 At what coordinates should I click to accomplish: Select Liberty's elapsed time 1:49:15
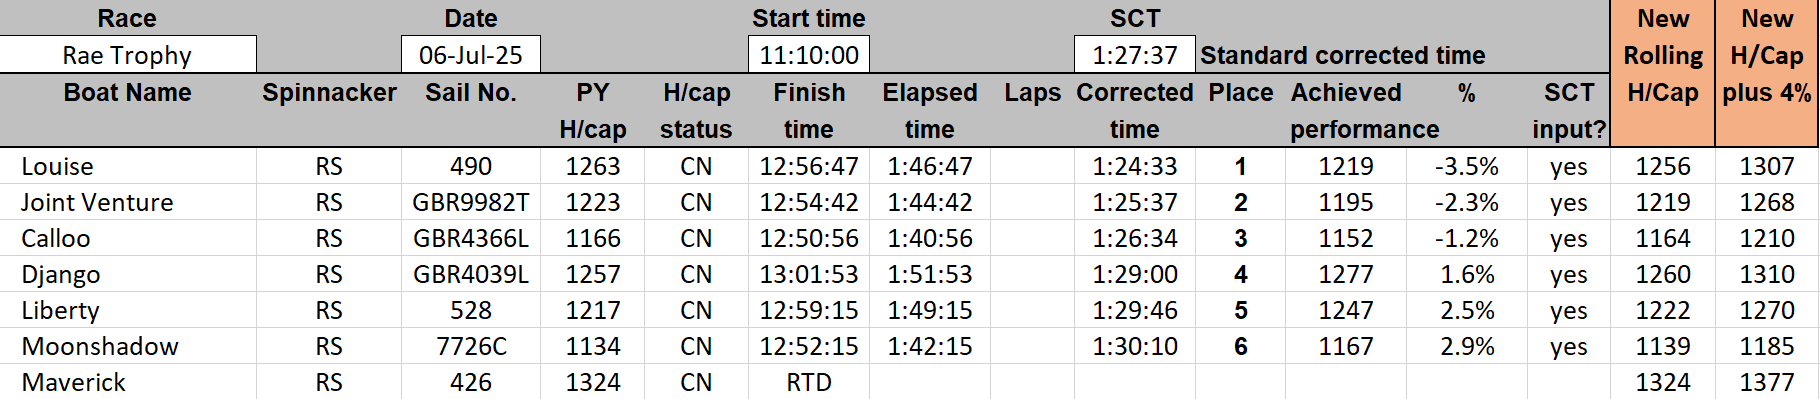pos(930,310)
